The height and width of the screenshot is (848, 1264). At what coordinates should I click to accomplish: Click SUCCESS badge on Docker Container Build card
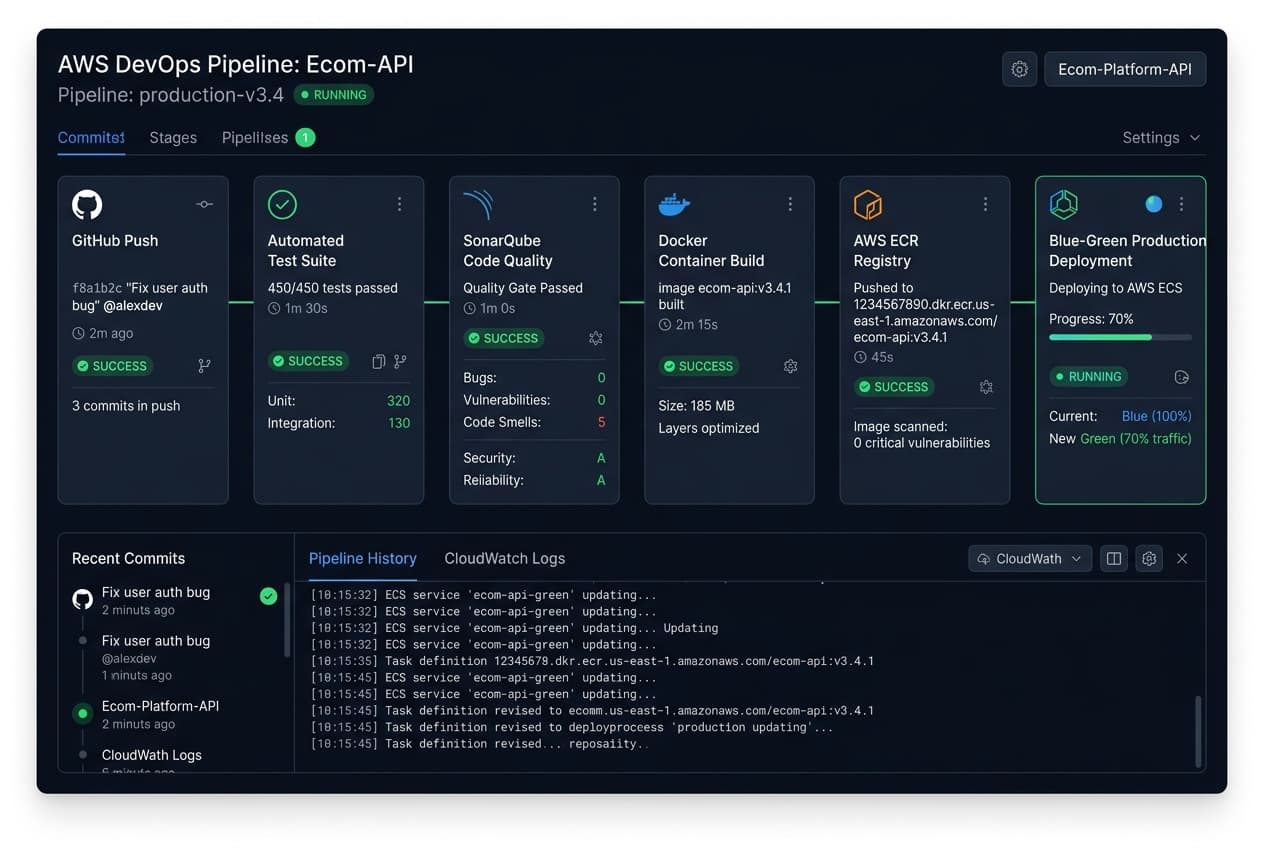pos(698,366)
